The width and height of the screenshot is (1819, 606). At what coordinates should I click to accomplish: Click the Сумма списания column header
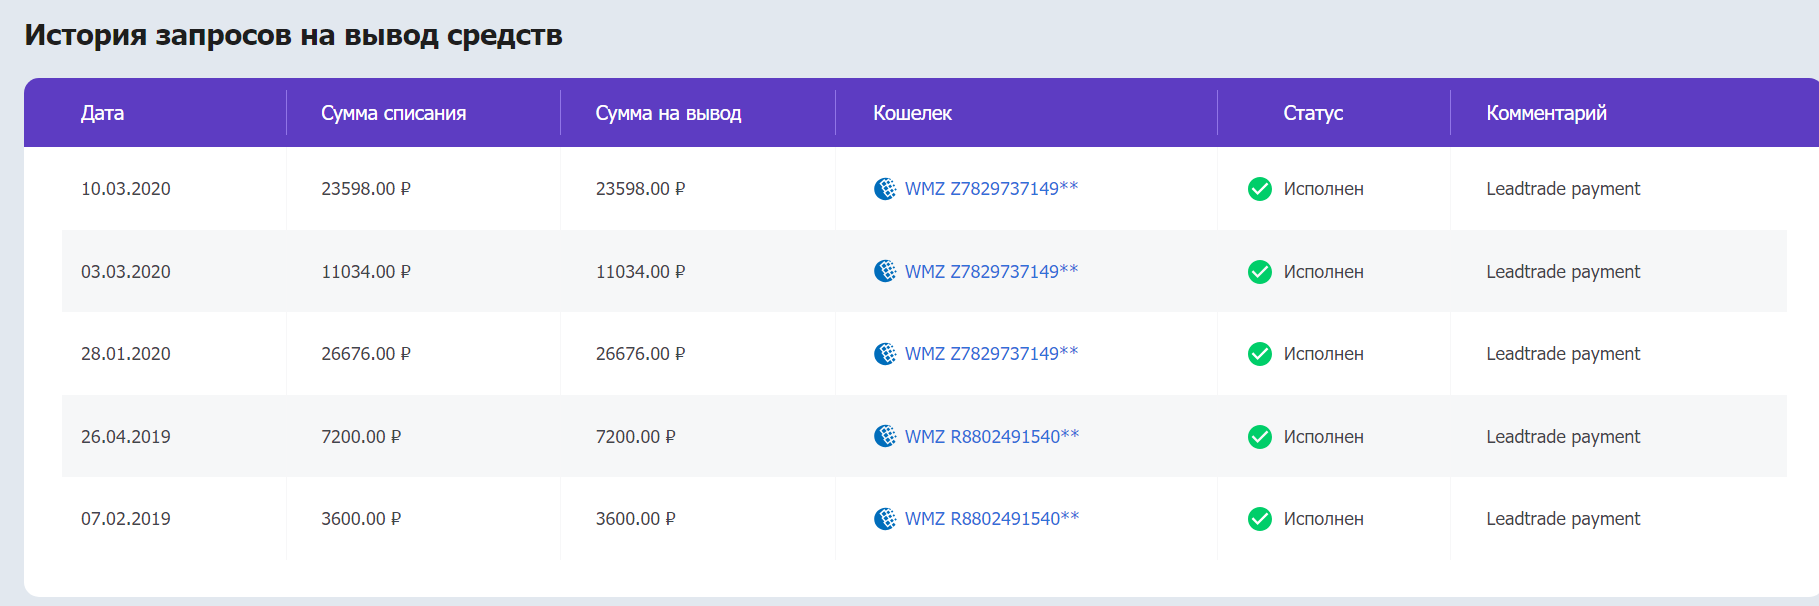tap(393, 113)
